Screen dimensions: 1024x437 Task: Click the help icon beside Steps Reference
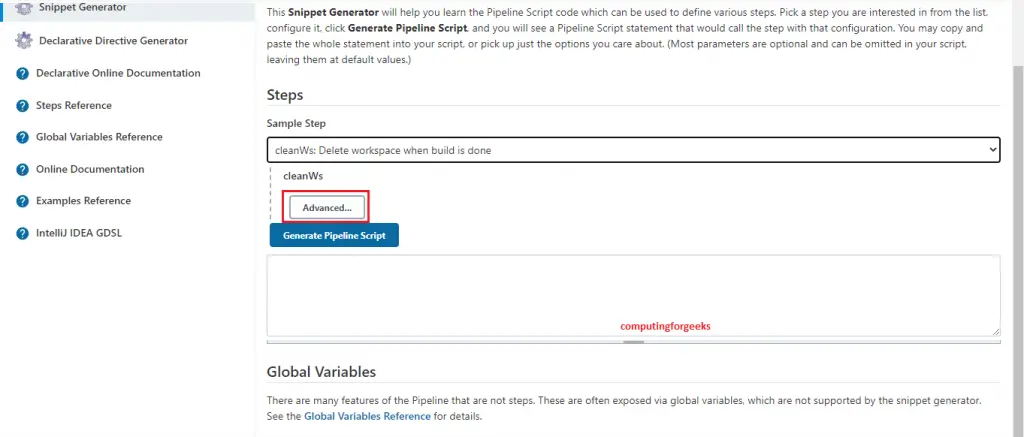click(22, 106)
